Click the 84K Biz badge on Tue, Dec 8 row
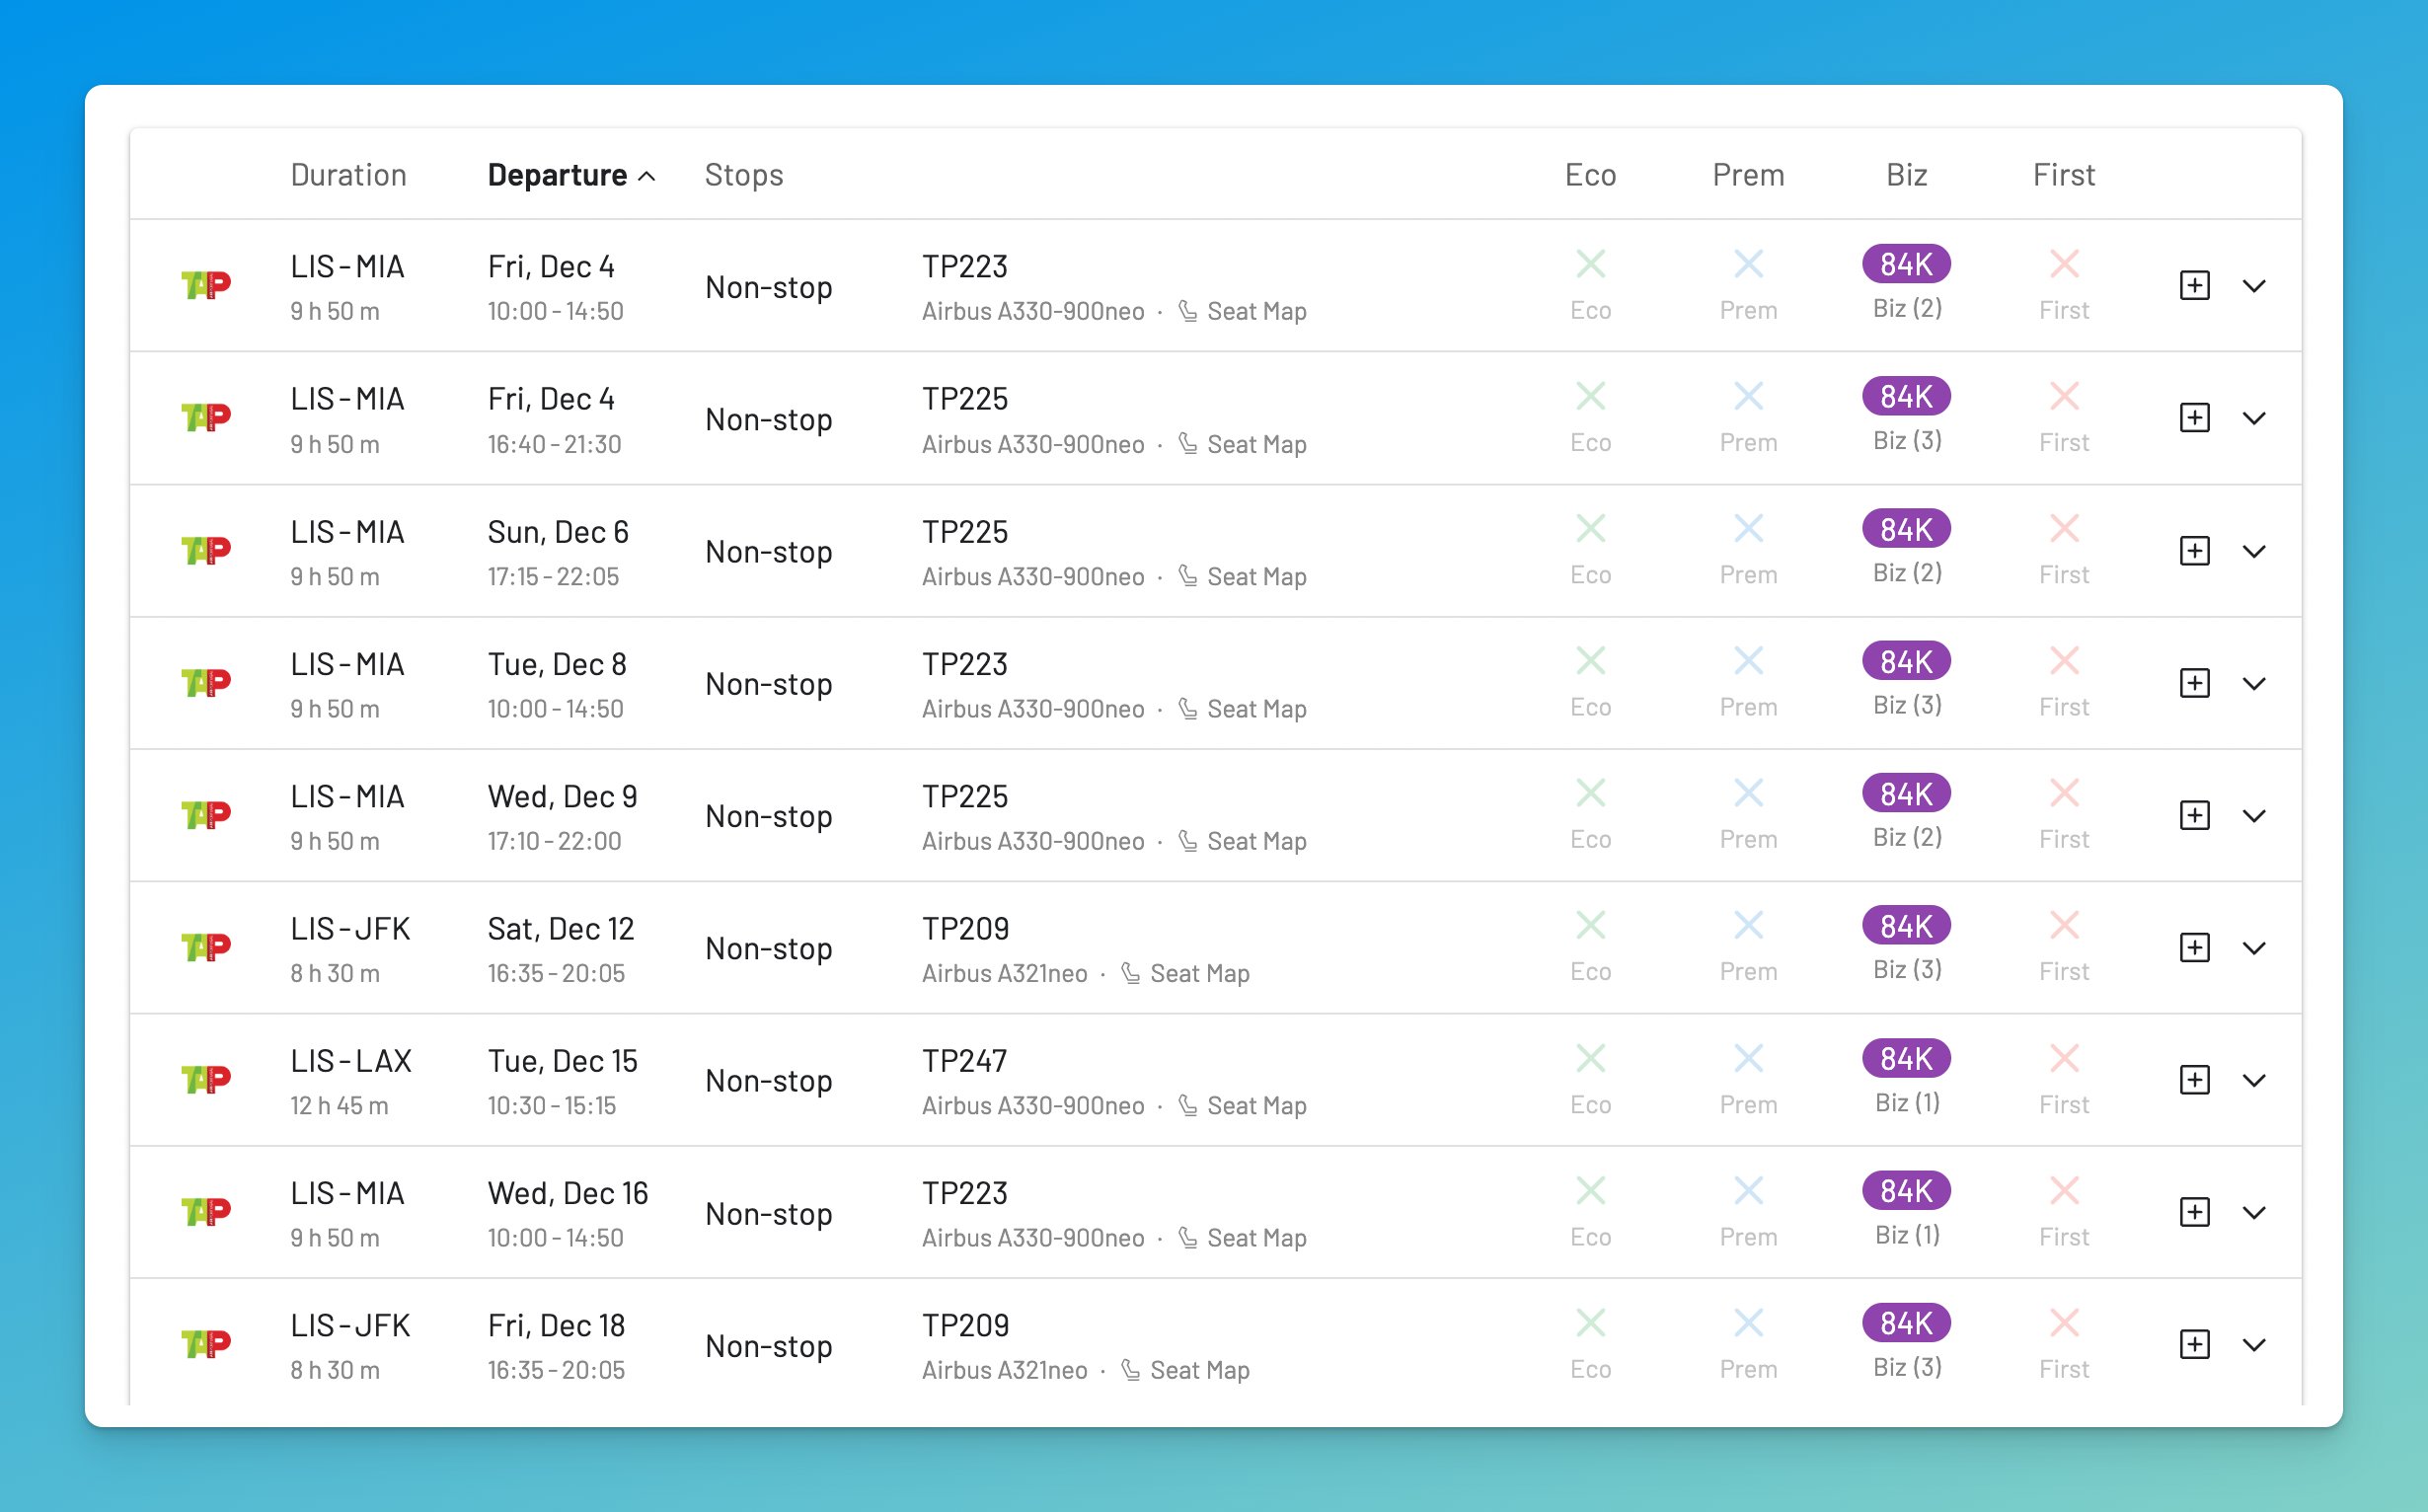 point(1906,661)
